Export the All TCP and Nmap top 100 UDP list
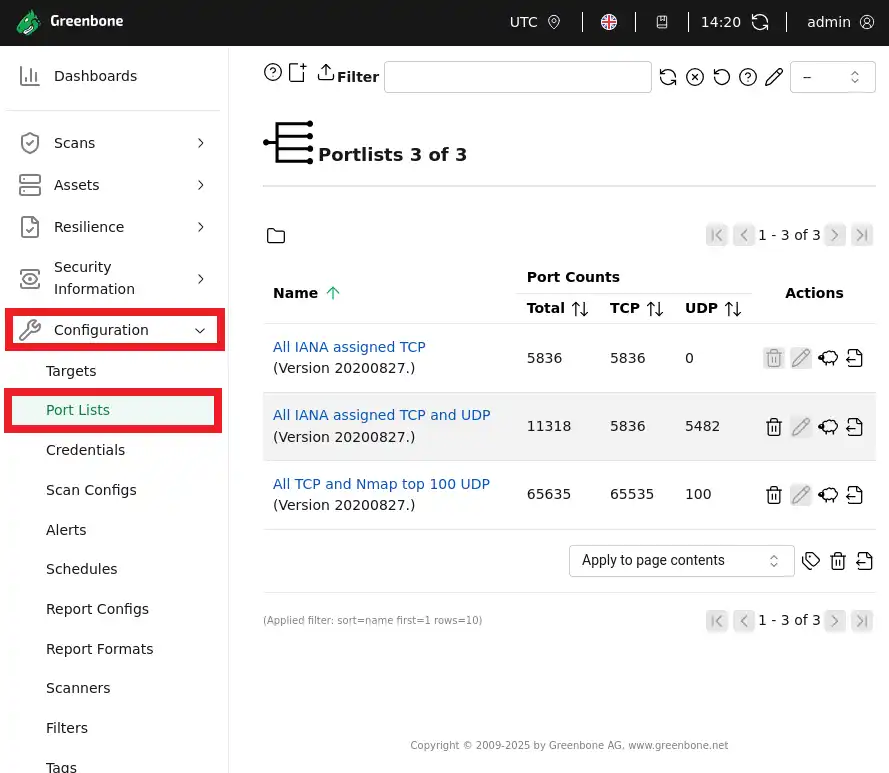 pos(855,495)
